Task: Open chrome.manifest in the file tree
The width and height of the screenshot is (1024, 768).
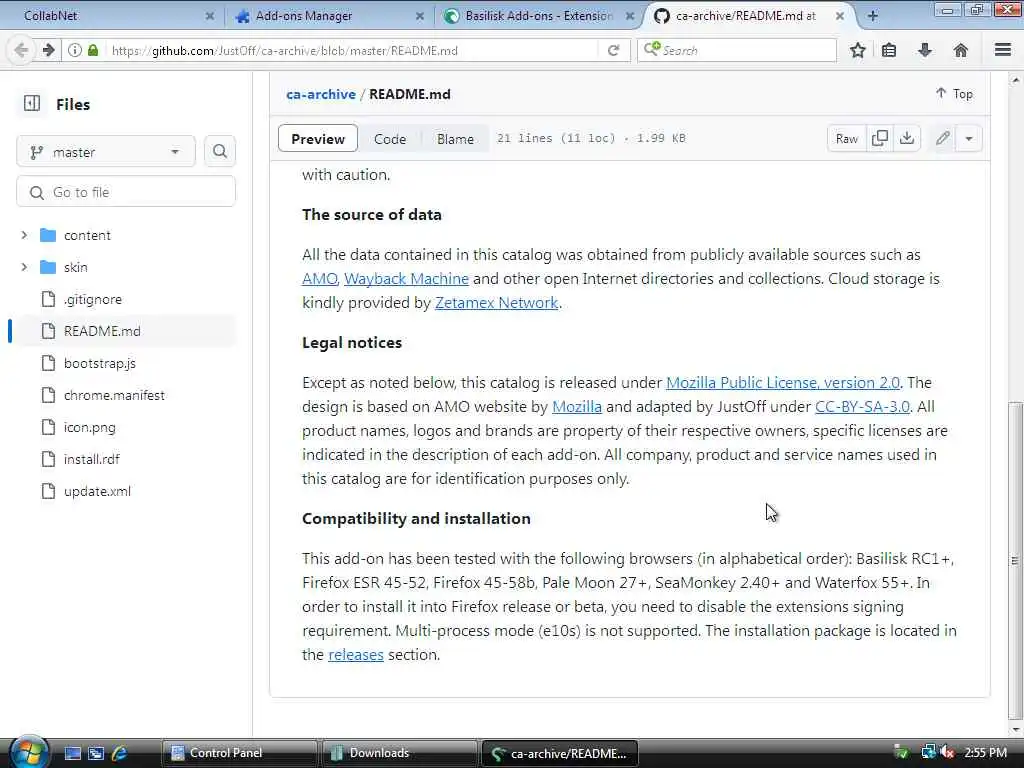Action: point(114,395)
